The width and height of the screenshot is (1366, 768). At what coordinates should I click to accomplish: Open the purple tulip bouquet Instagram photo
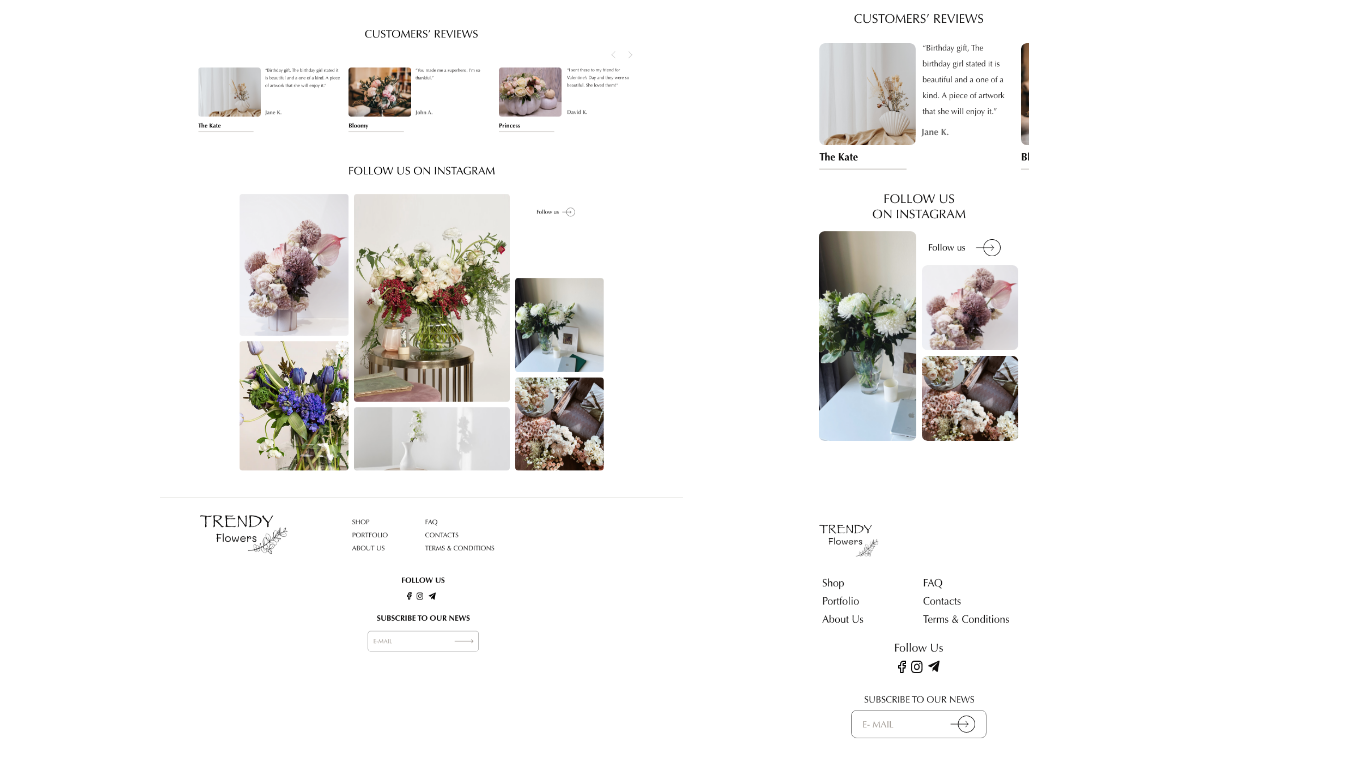(x=294, y=406)
